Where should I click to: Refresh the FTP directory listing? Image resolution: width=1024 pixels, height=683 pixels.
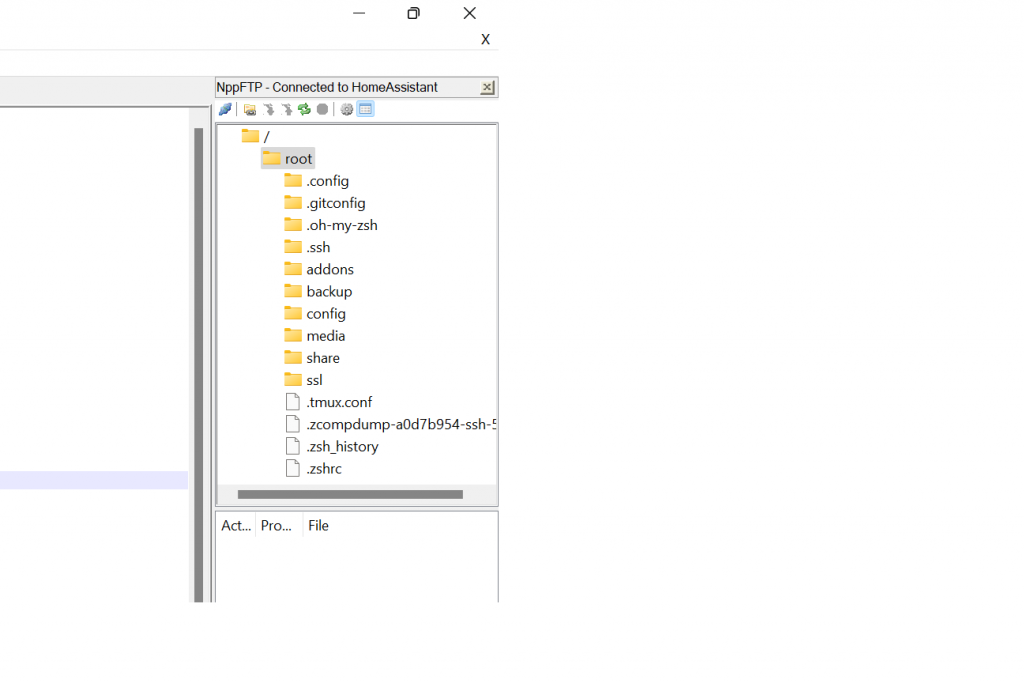tap(304, 109)
